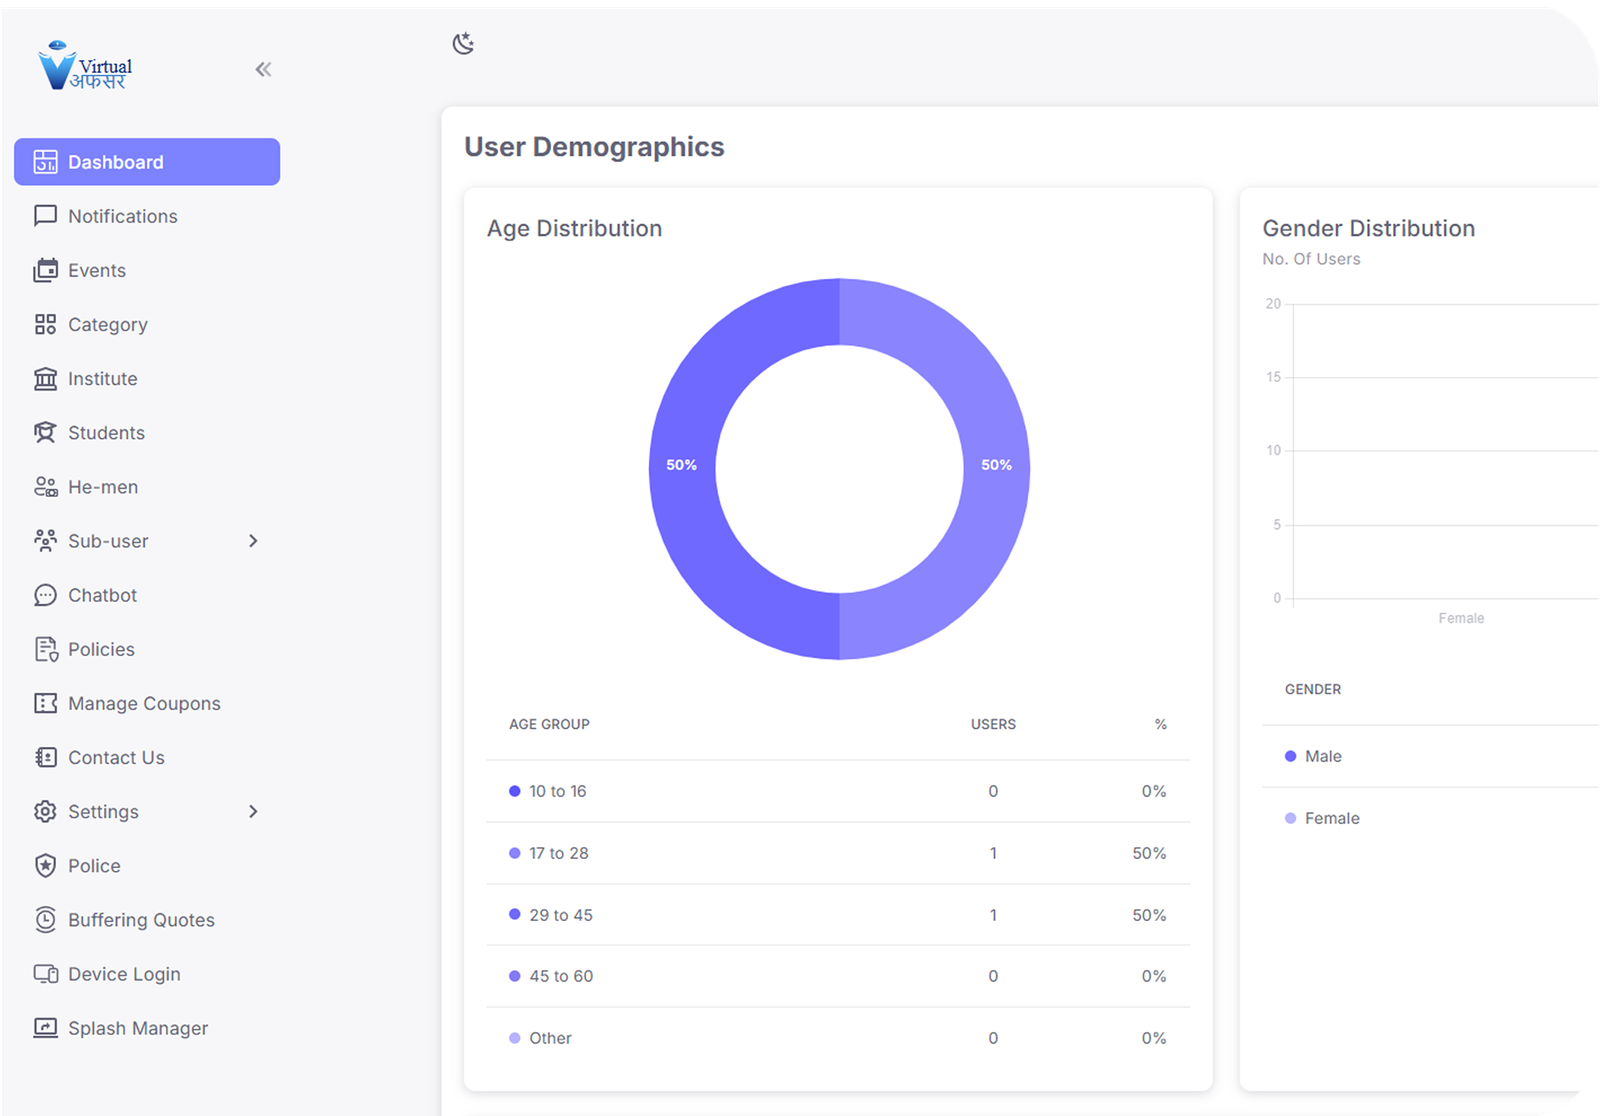This screenshot has height=1116, width=1600.
Task: Open the Policies menu item
Action: tap(101, 649)
